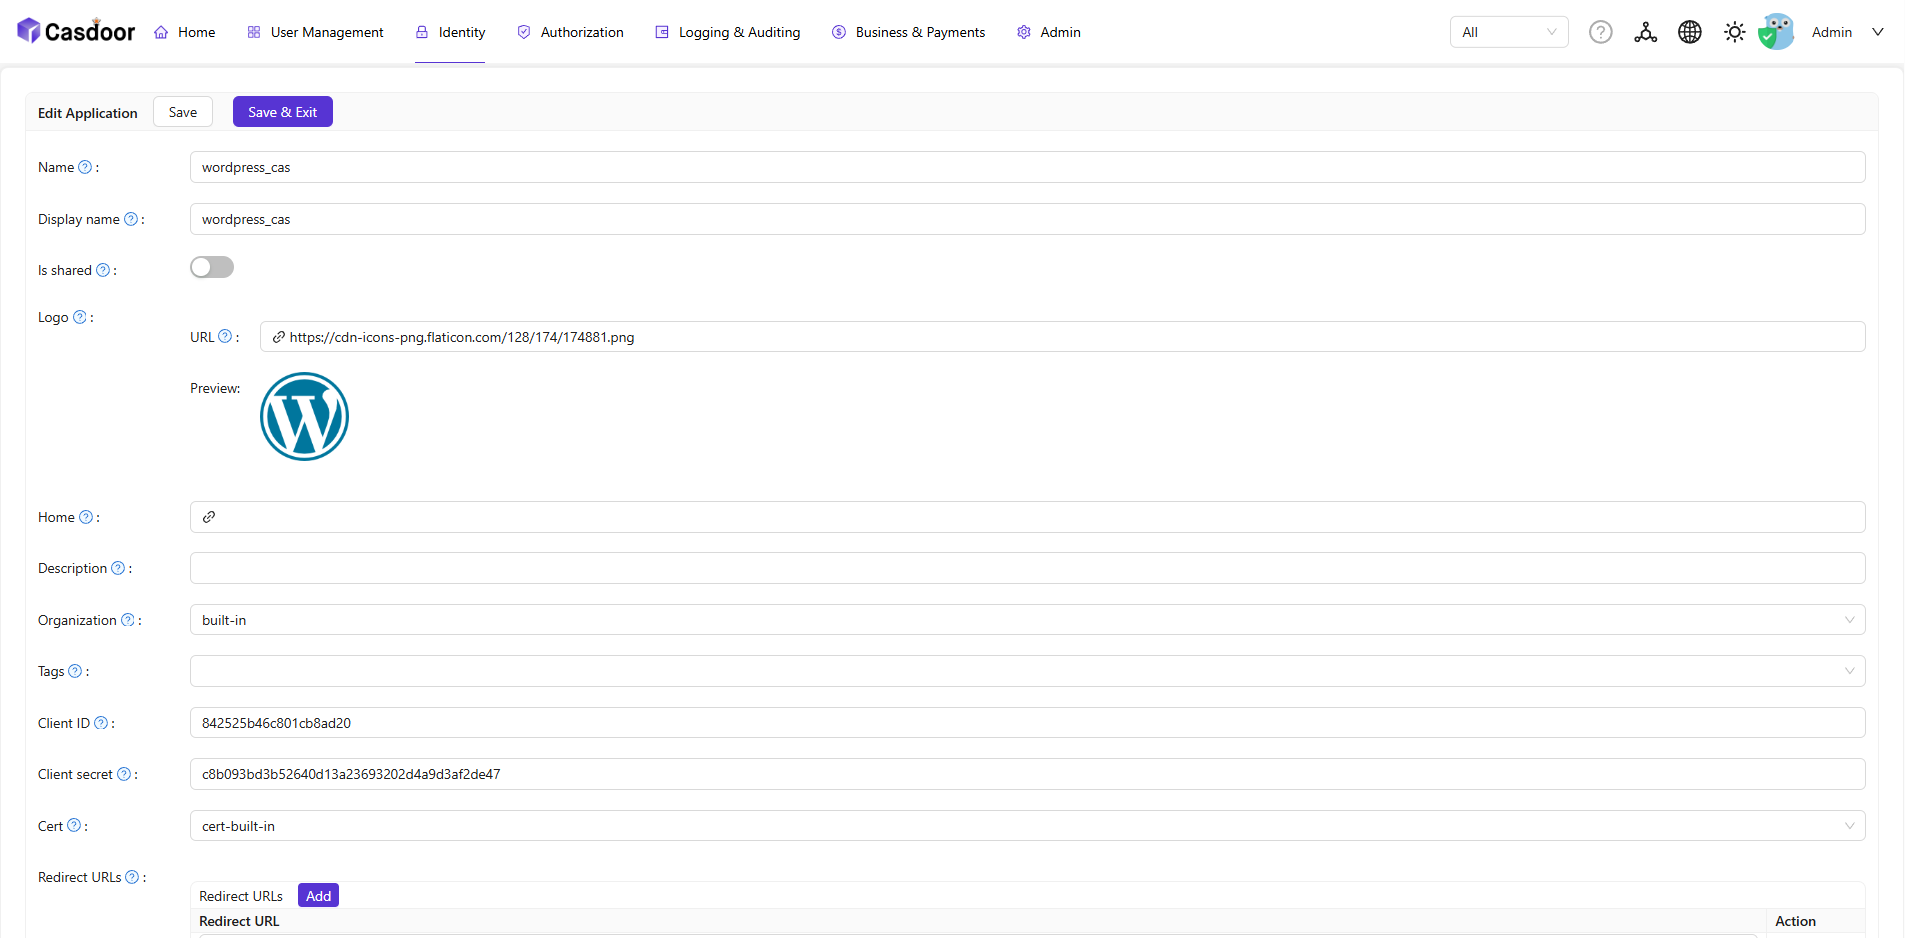Expand the Tags dropdown
Screen dimensions: 1905x938
coord(1027,671)
